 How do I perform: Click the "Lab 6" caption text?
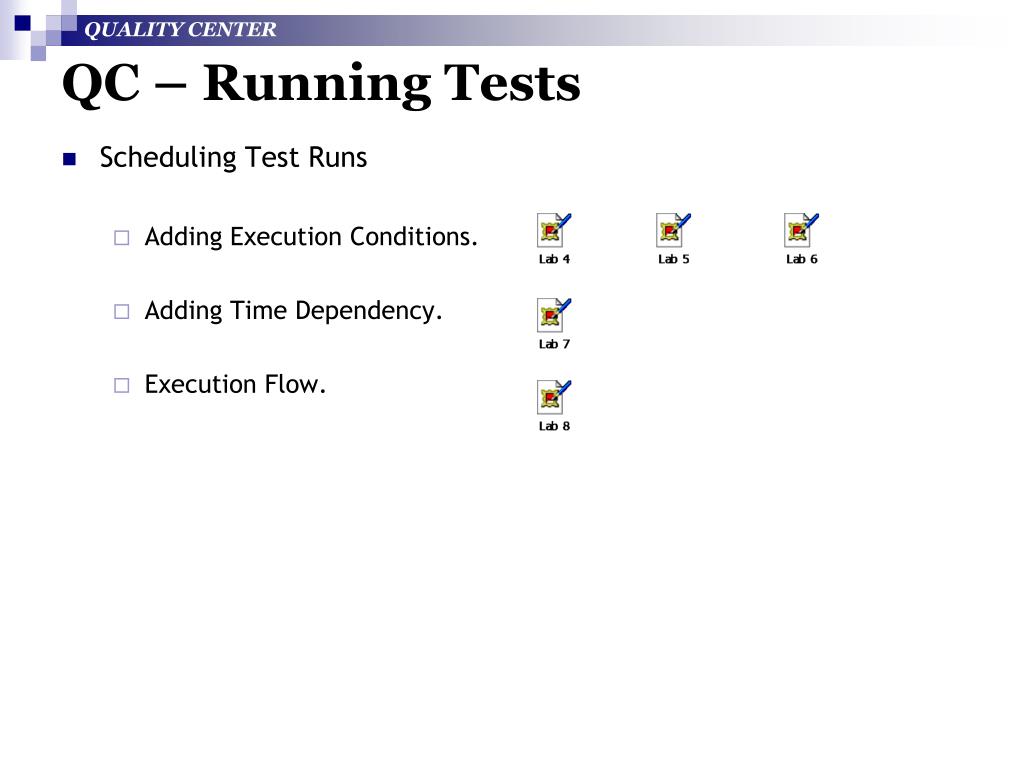(x=801, y=259)
